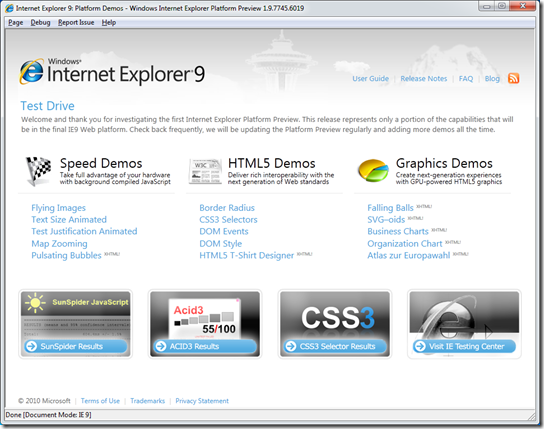This screenshot has width=544, height=429.
Task: Open the DOM Style demo
Action: (221, 243)
